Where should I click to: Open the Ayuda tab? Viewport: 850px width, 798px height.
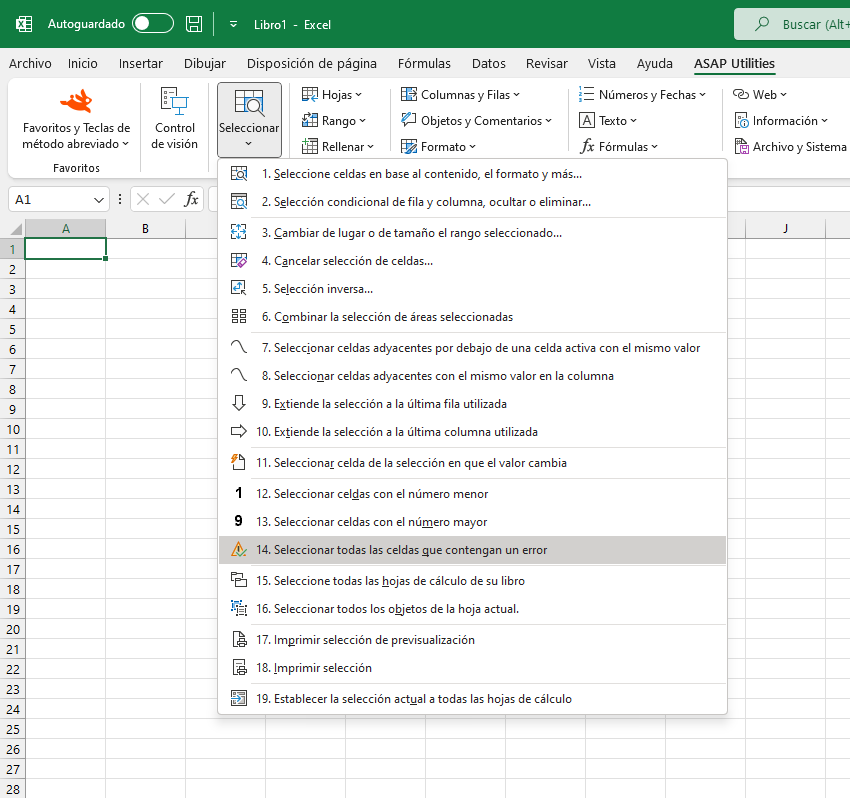654,63
